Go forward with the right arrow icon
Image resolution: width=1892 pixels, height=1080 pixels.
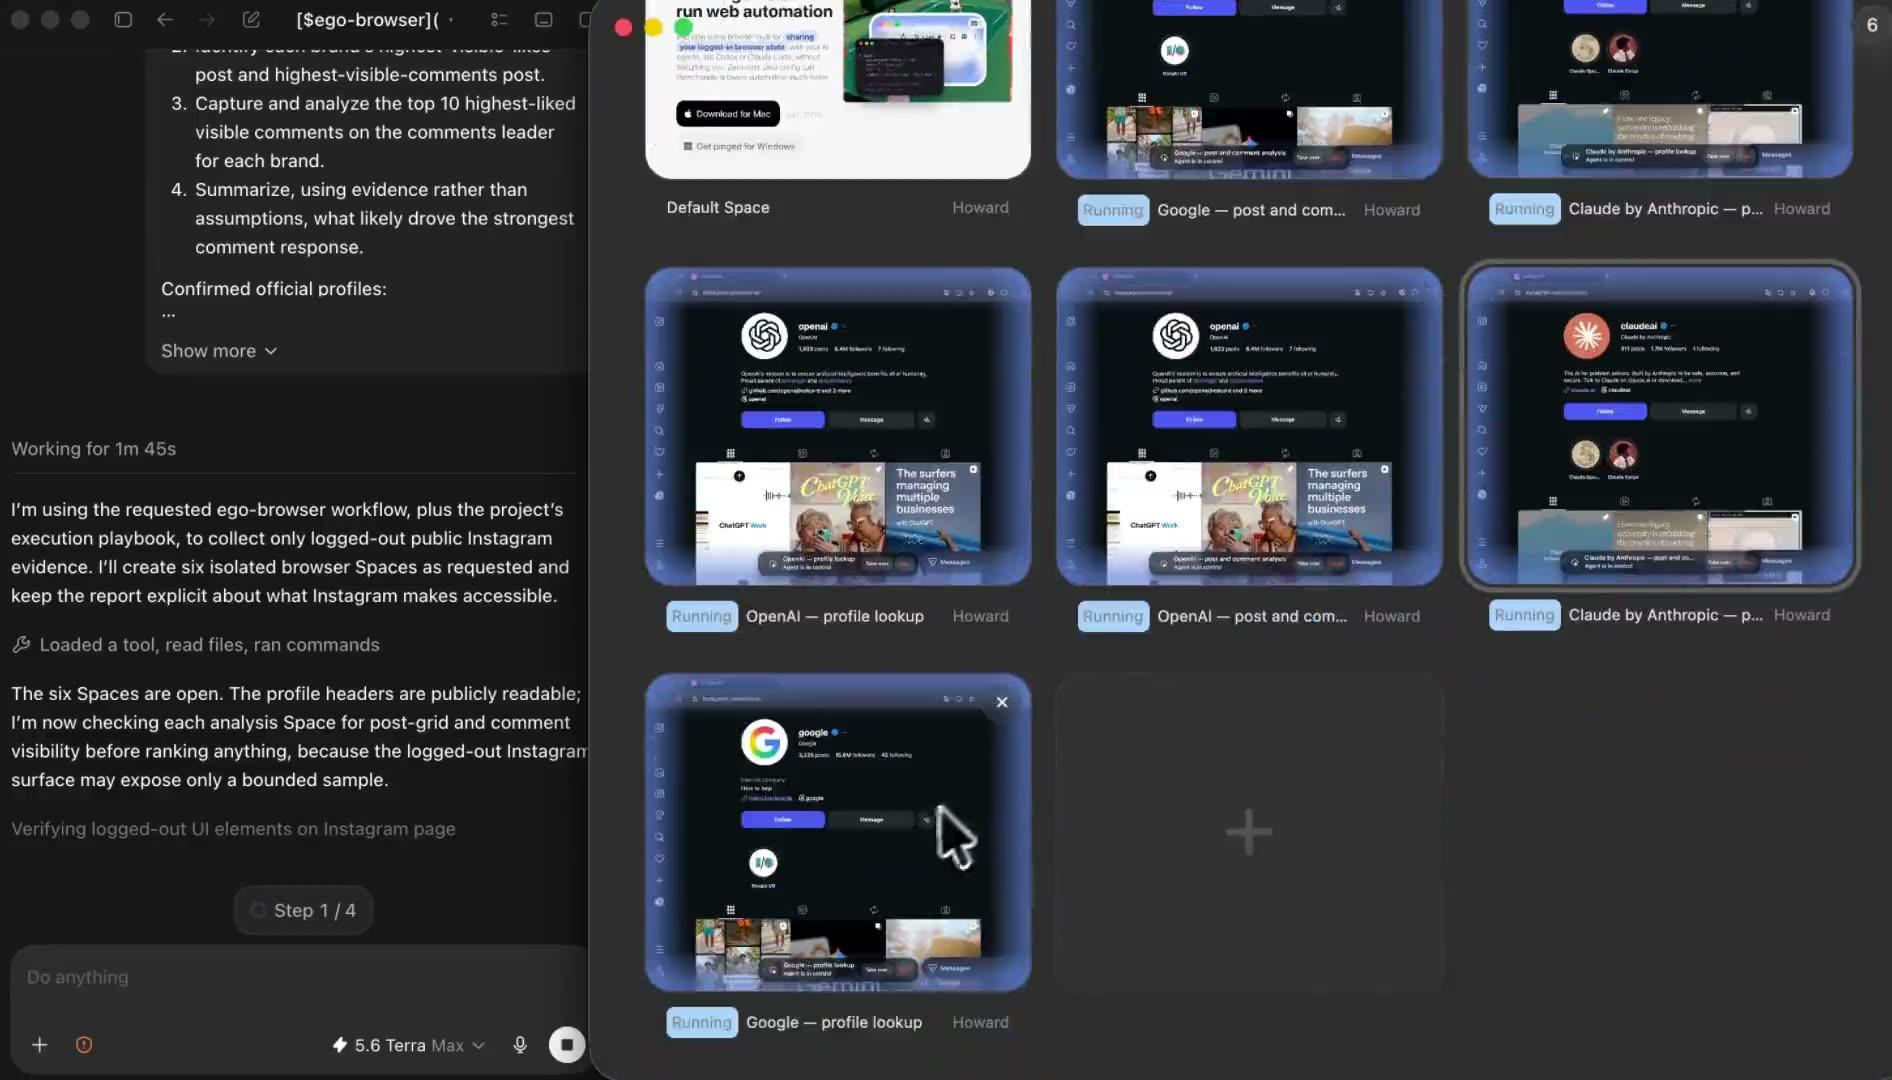pos(207,20)
